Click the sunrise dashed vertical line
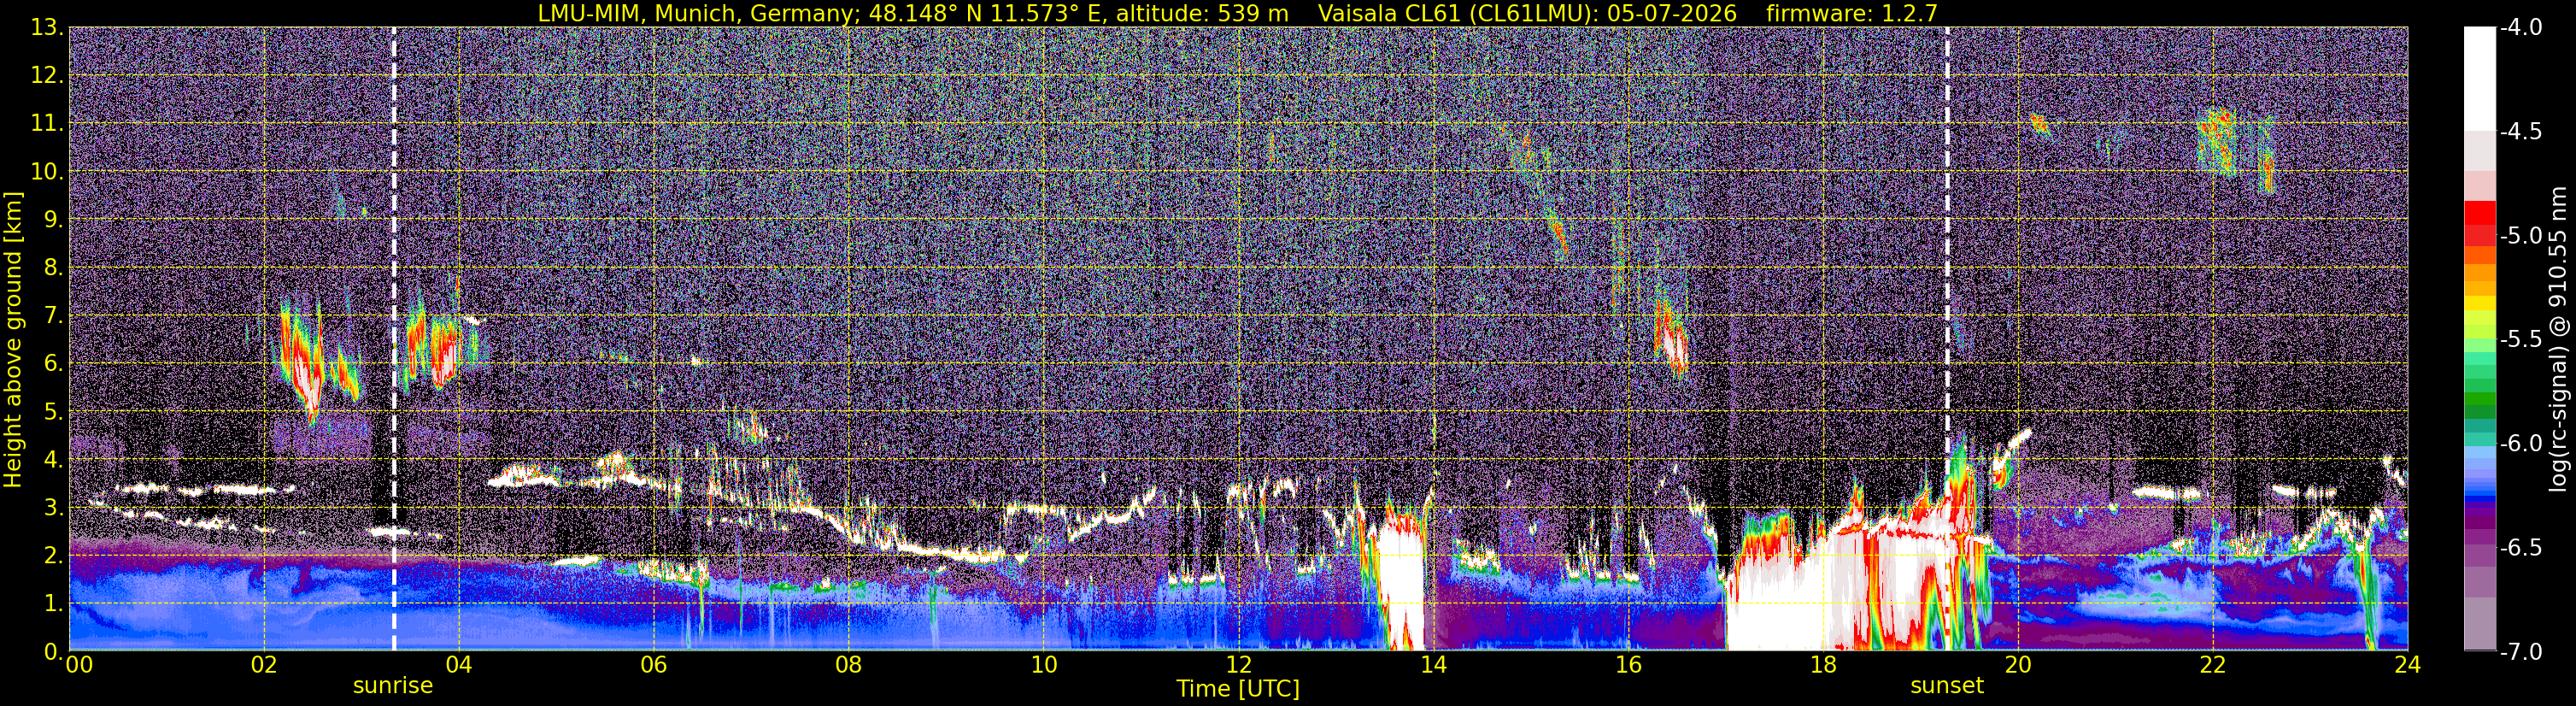Image resolution: width=2576 pixels, height=706 pixels. [x=394, y=339]
